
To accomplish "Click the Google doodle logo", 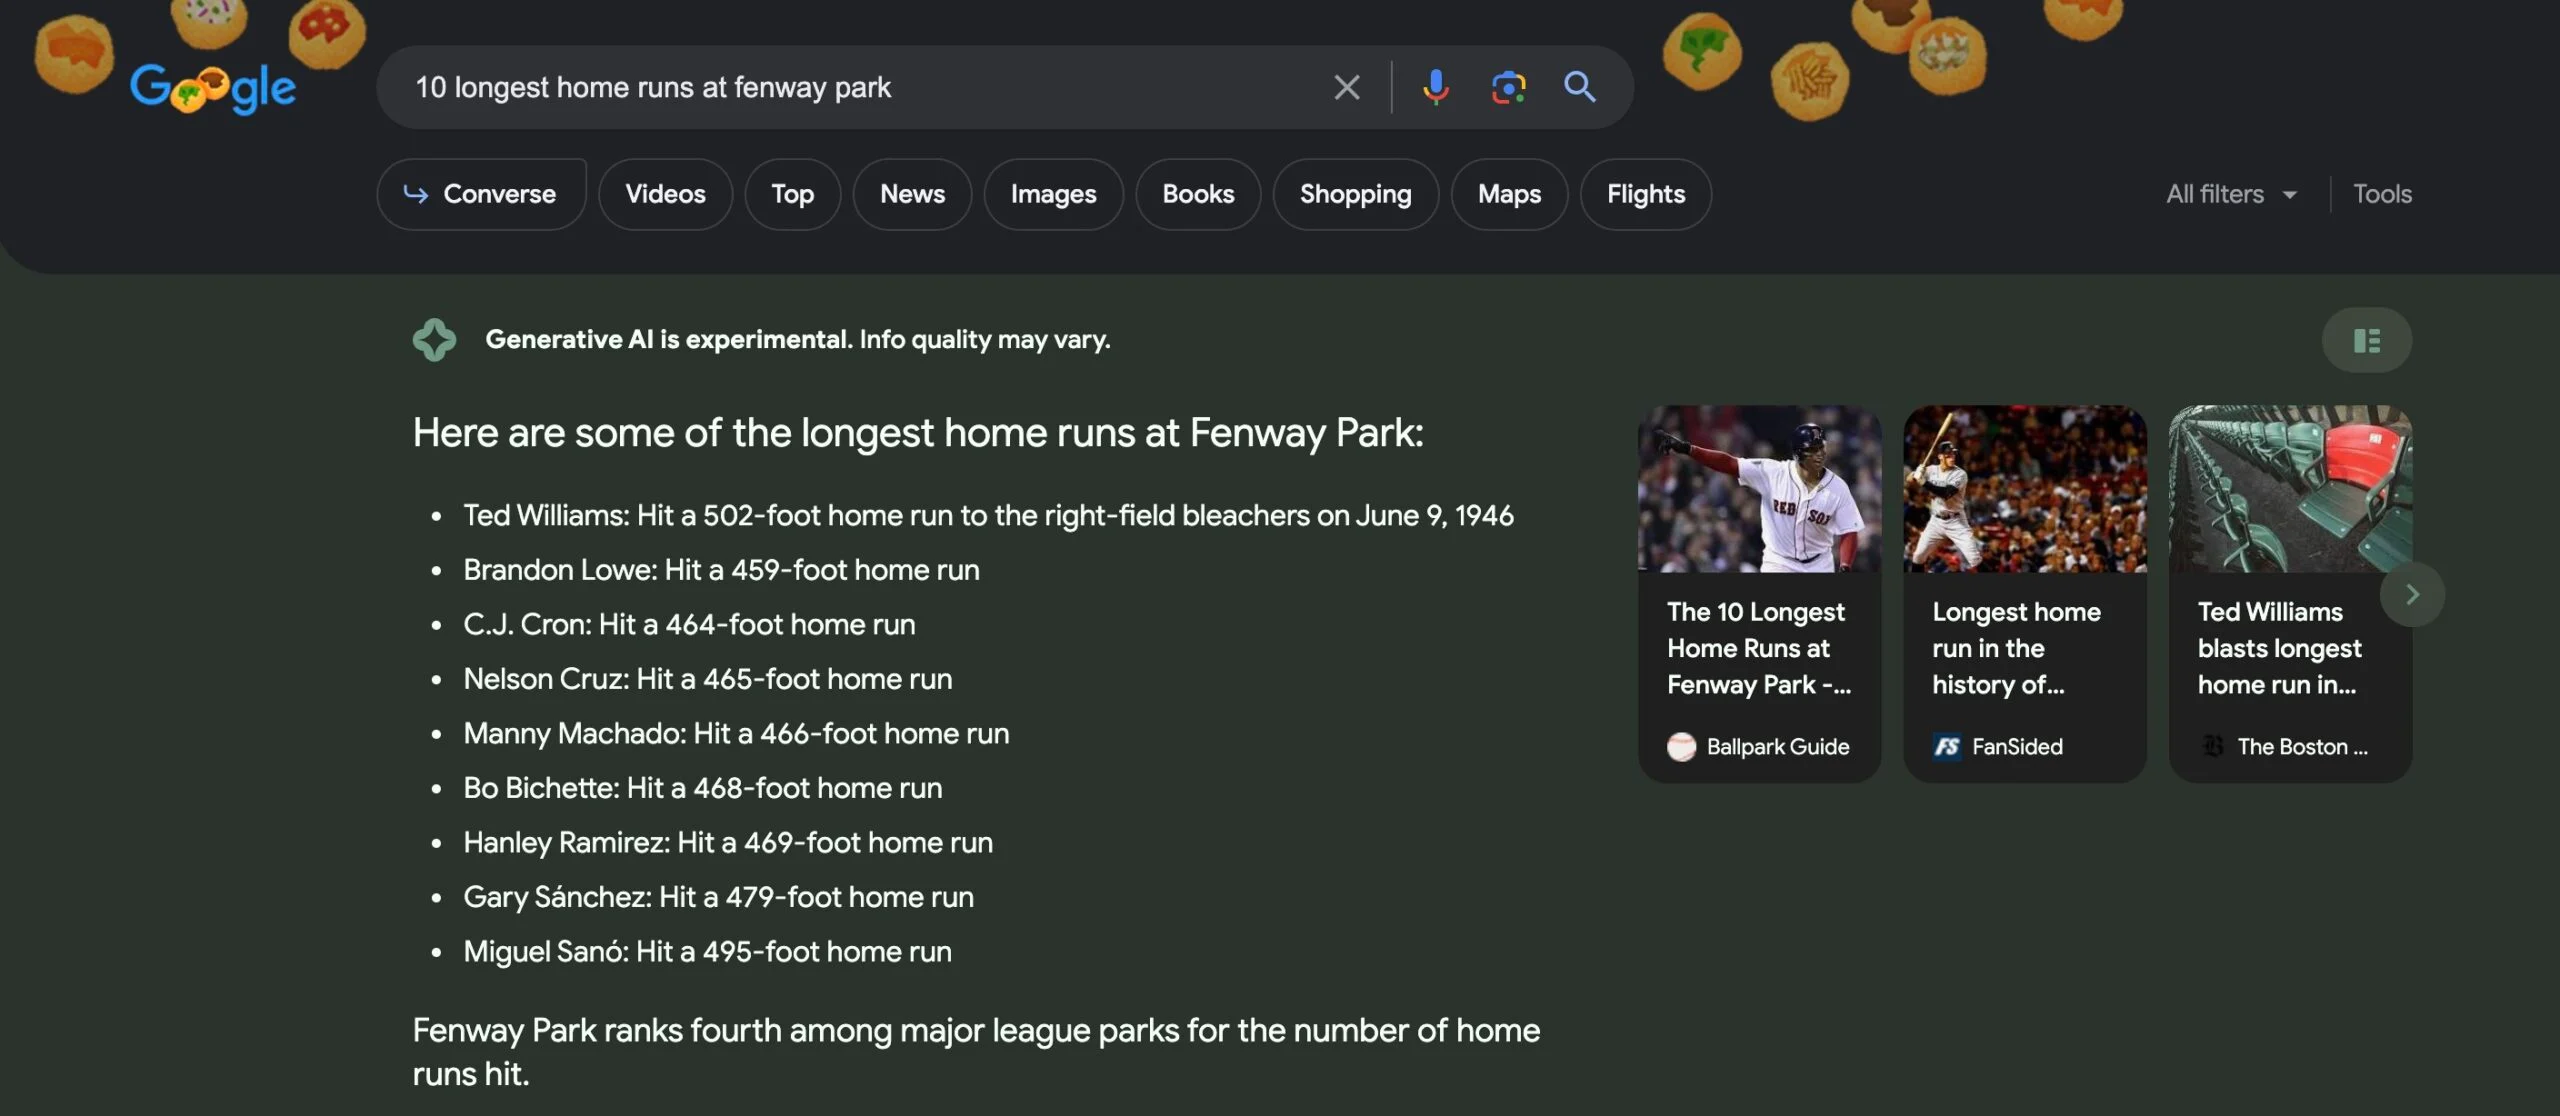I will [213, 88].
